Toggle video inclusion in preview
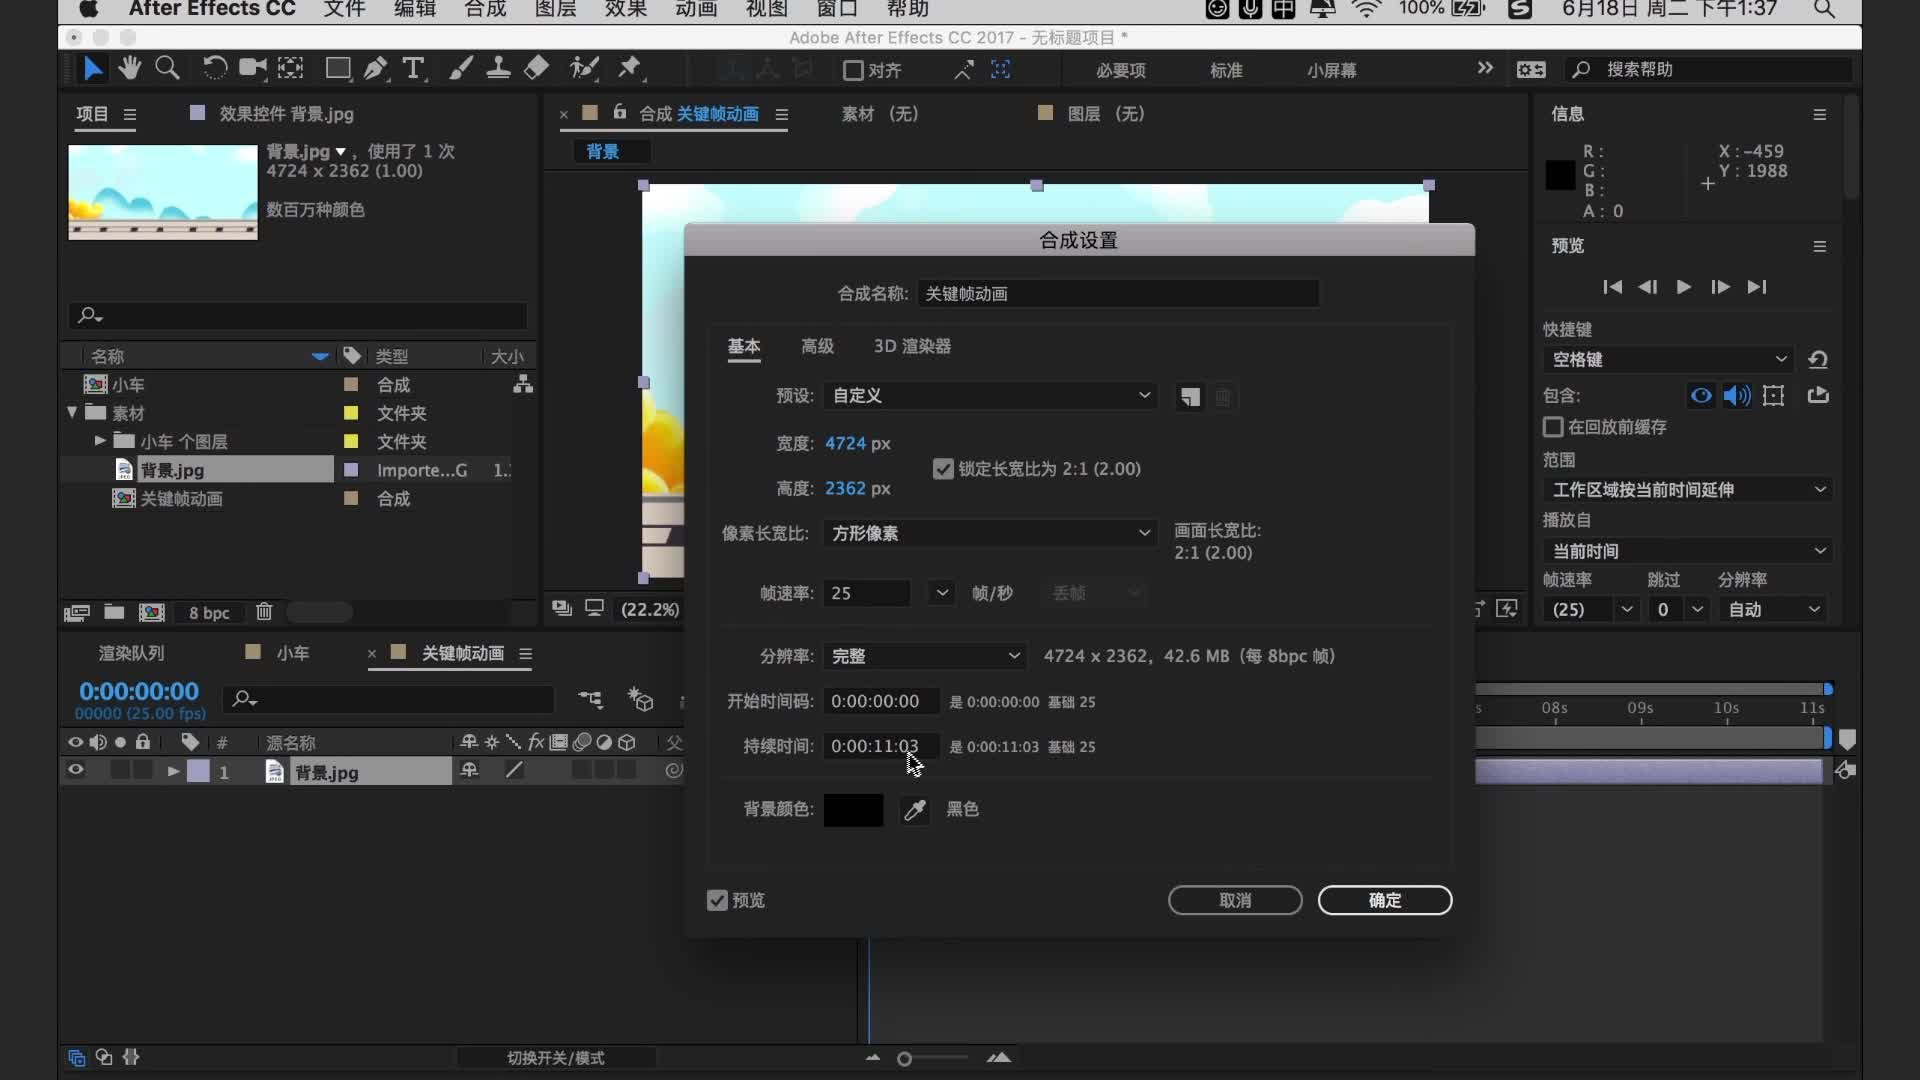The image size is (1920, 1080). [1701, 396]
